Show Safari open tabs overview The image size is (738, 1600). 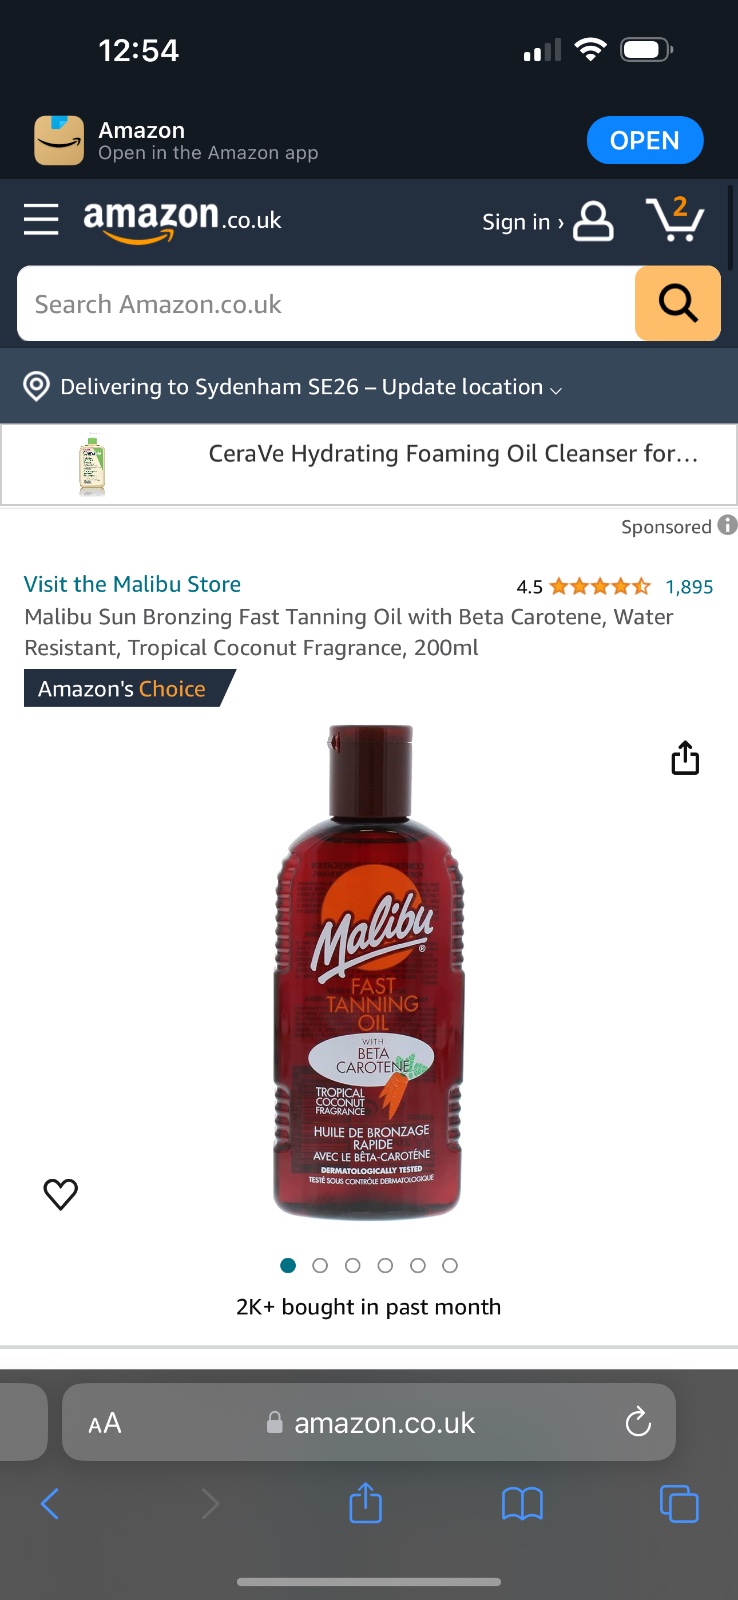(679, 1503)
